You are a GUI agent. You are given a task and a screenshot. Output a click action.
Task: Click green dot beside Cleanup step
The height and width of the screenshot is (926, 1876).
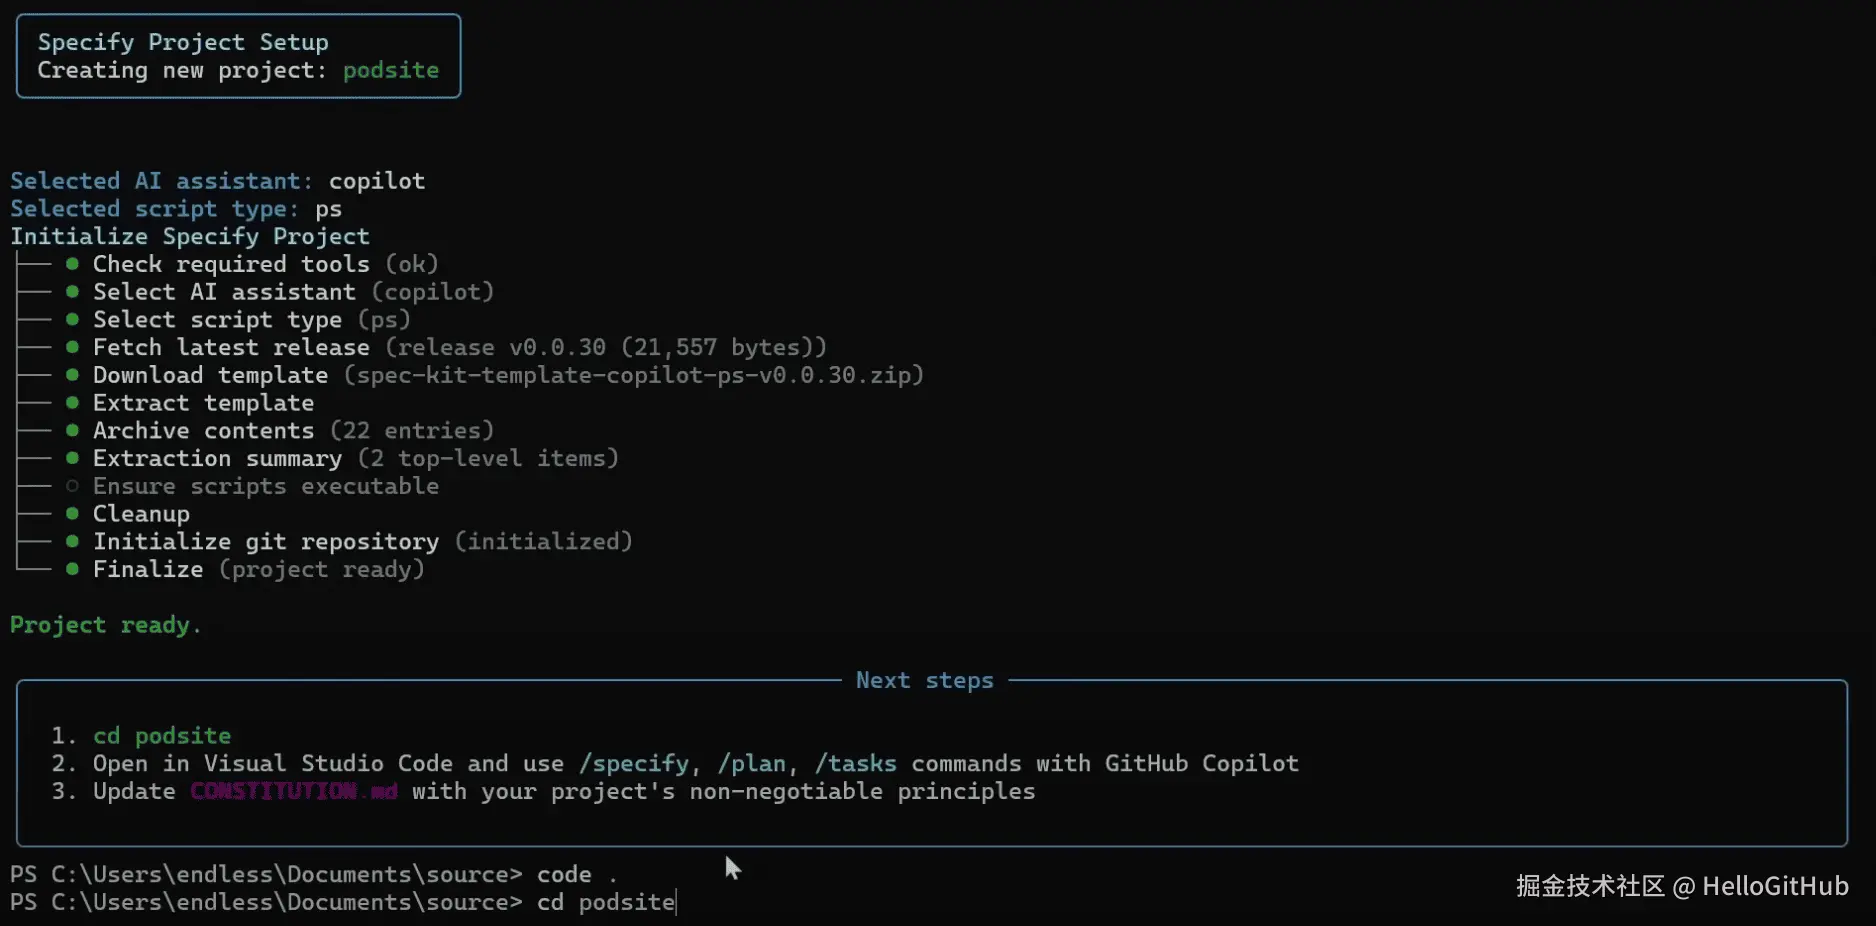pos(72,514)
